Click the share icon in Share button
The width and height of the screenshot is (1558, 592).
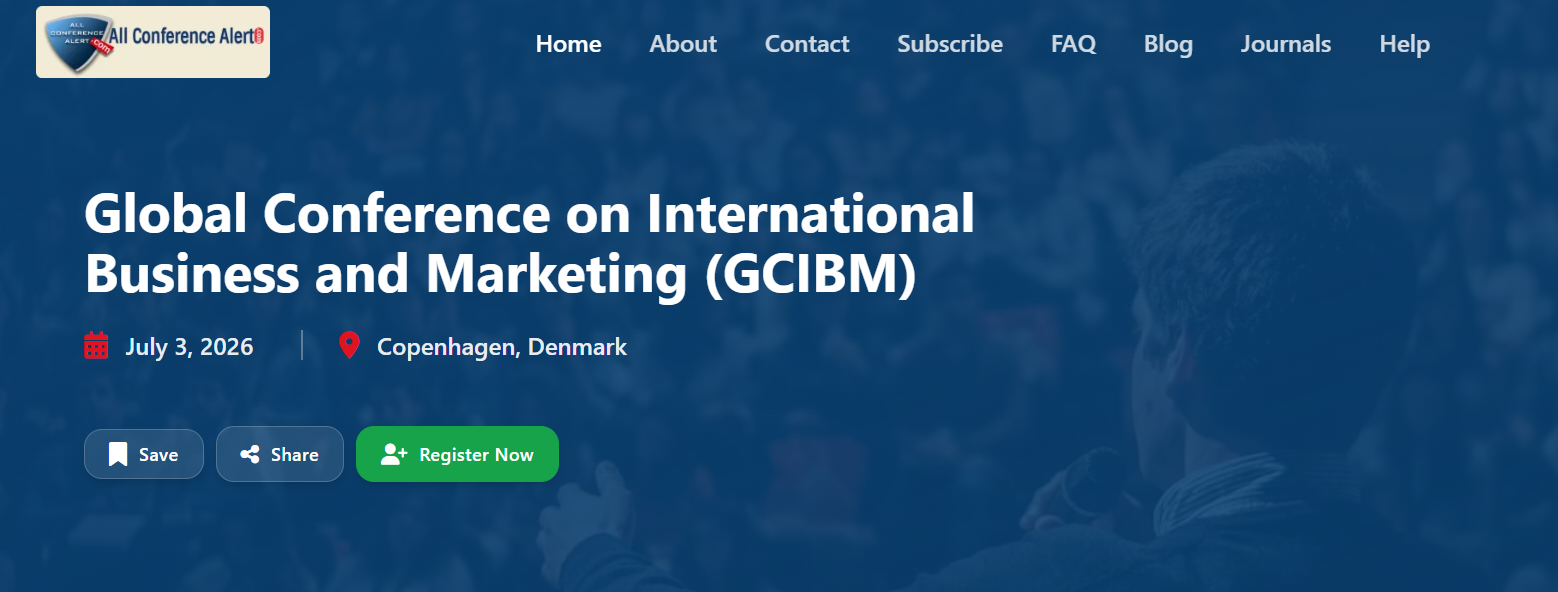(x=250, y=455)
